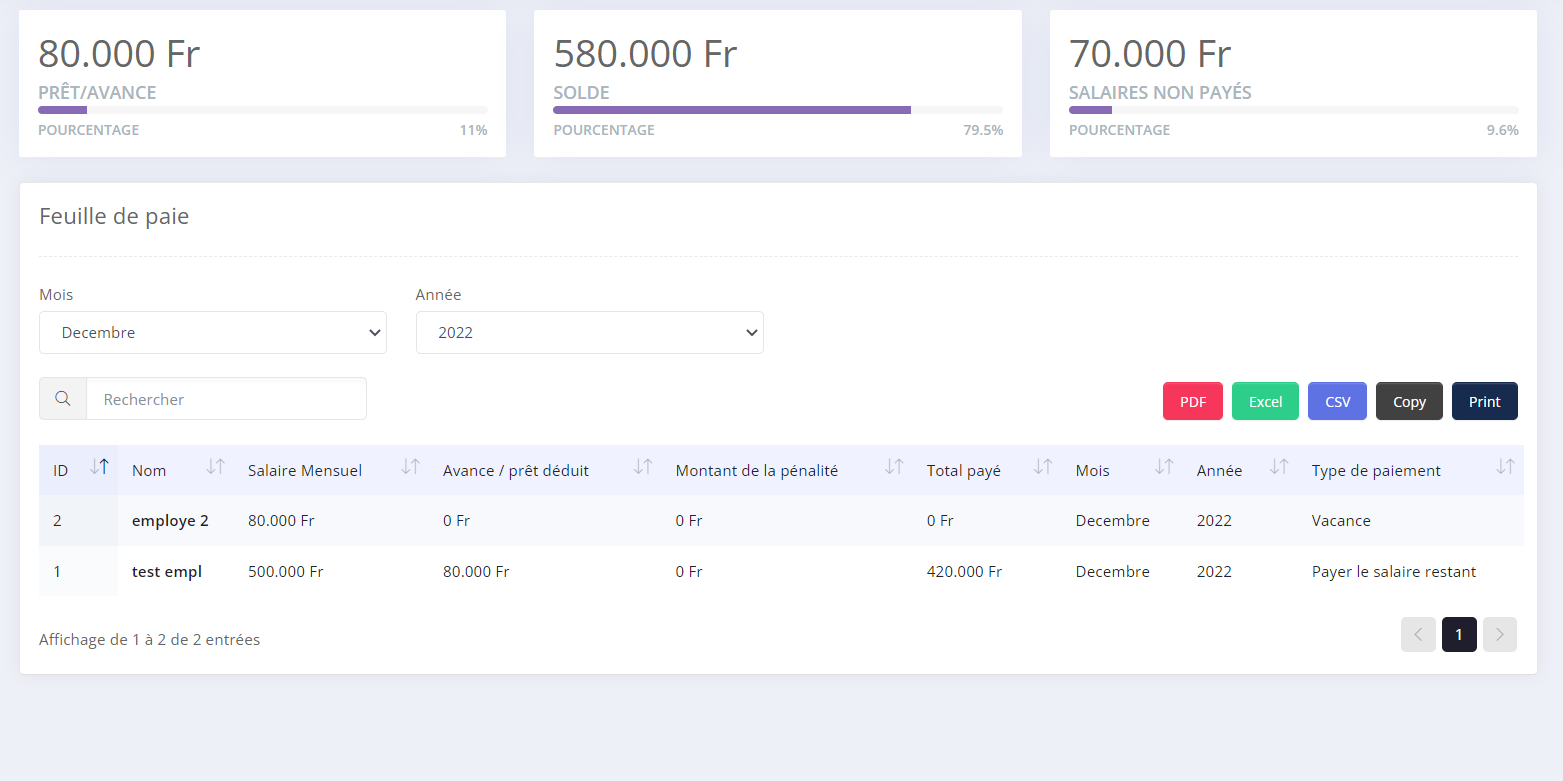Sort by Année column arrows
This screenshot has width=1563, height=781.
(1278, 467)
